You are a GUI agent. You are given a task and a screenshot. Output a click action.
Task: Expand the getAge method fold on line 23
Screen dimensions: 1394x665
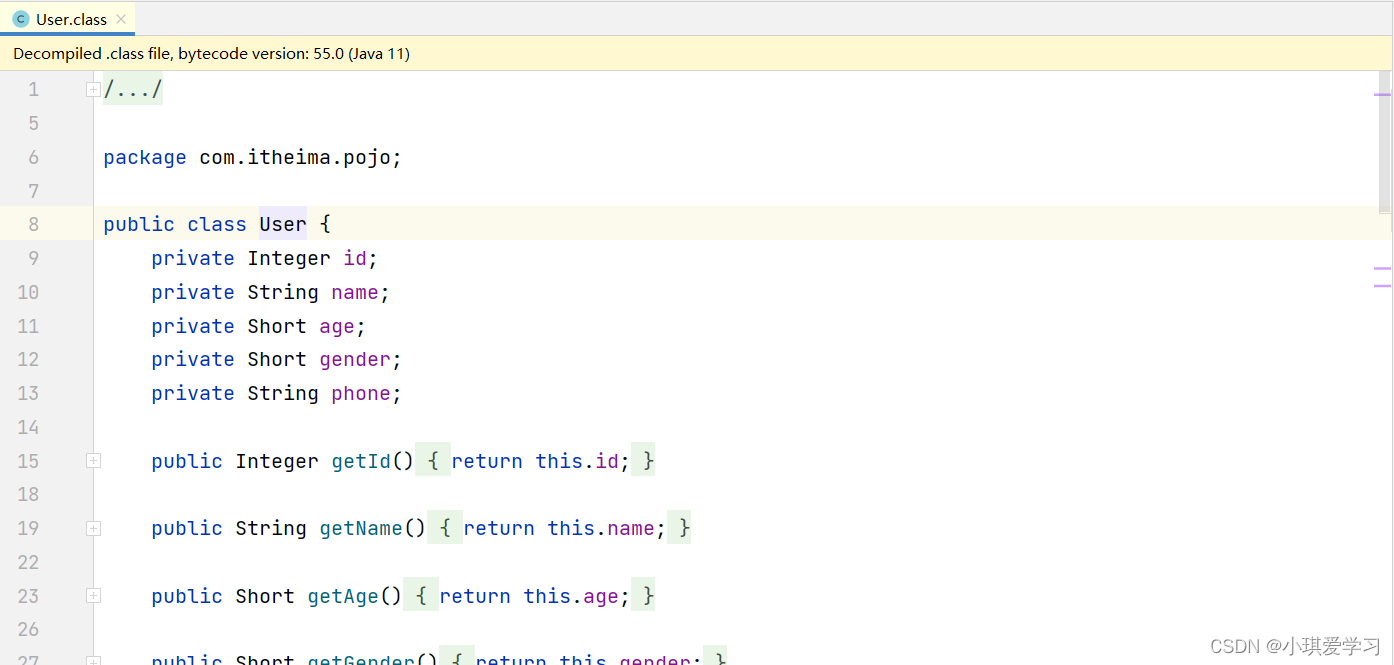[x=93, y=596]
